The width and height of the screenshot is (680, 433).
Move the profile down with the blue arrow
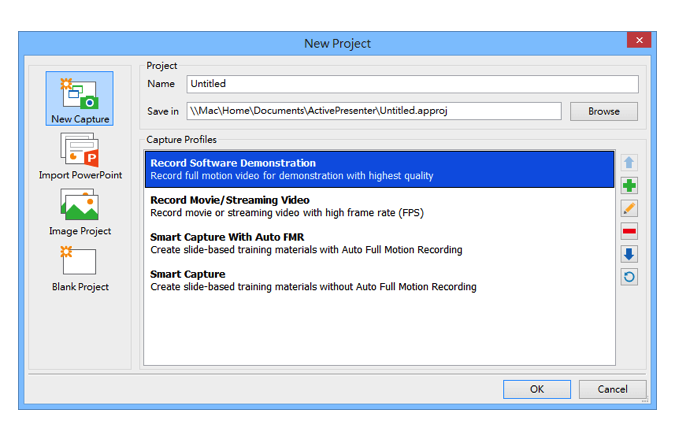click(629, 254)
